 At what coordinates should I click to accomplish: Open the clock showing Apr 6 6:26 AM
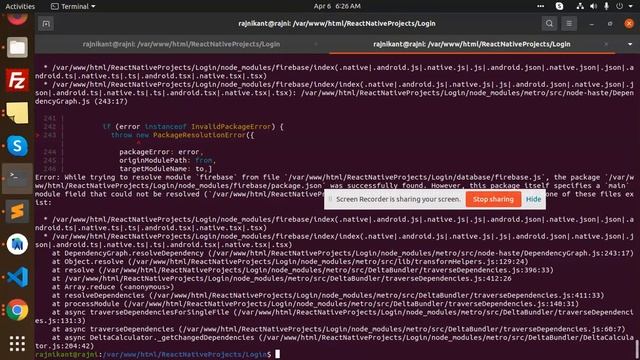(x=337, y=6)
